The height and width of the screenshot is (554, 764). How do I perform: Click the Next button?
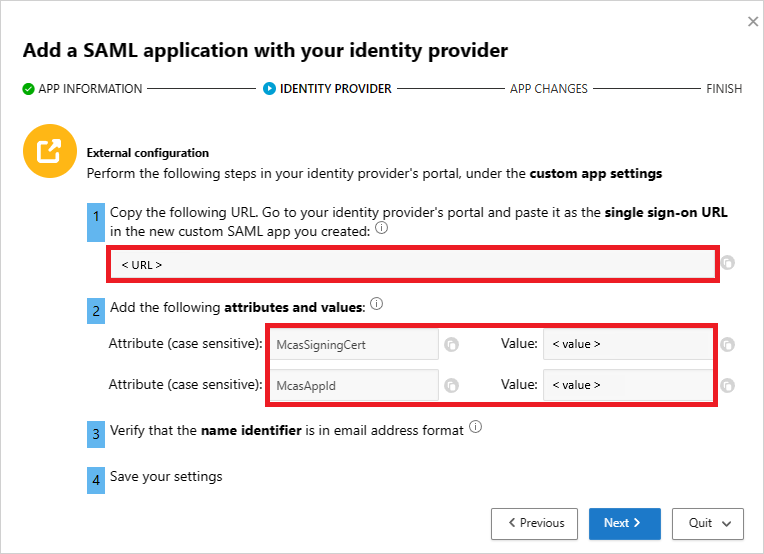[x=624, y=523]
